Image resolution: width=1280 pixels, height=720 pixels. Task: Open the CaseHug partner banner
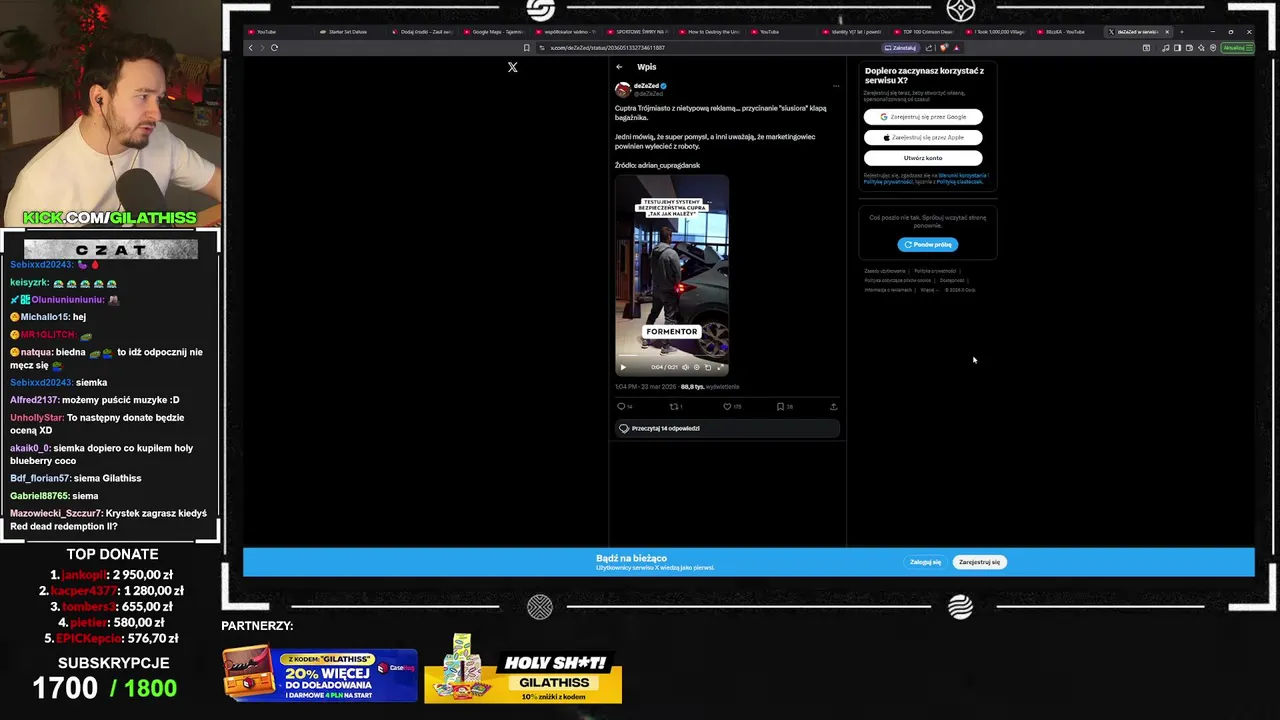[320, 674]
